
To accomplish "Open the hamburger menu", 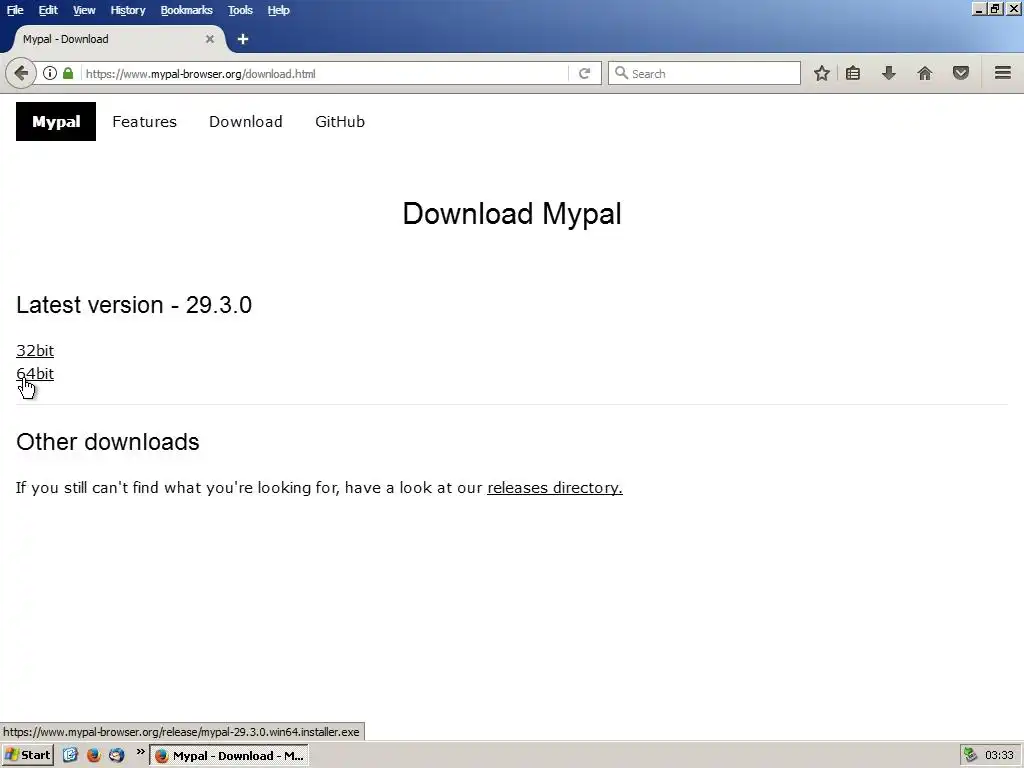I will [1003, 73].
